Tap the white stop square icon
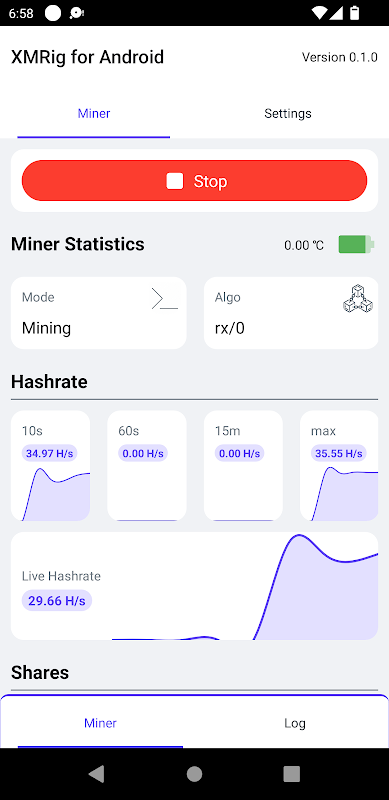 coord(175,181)
